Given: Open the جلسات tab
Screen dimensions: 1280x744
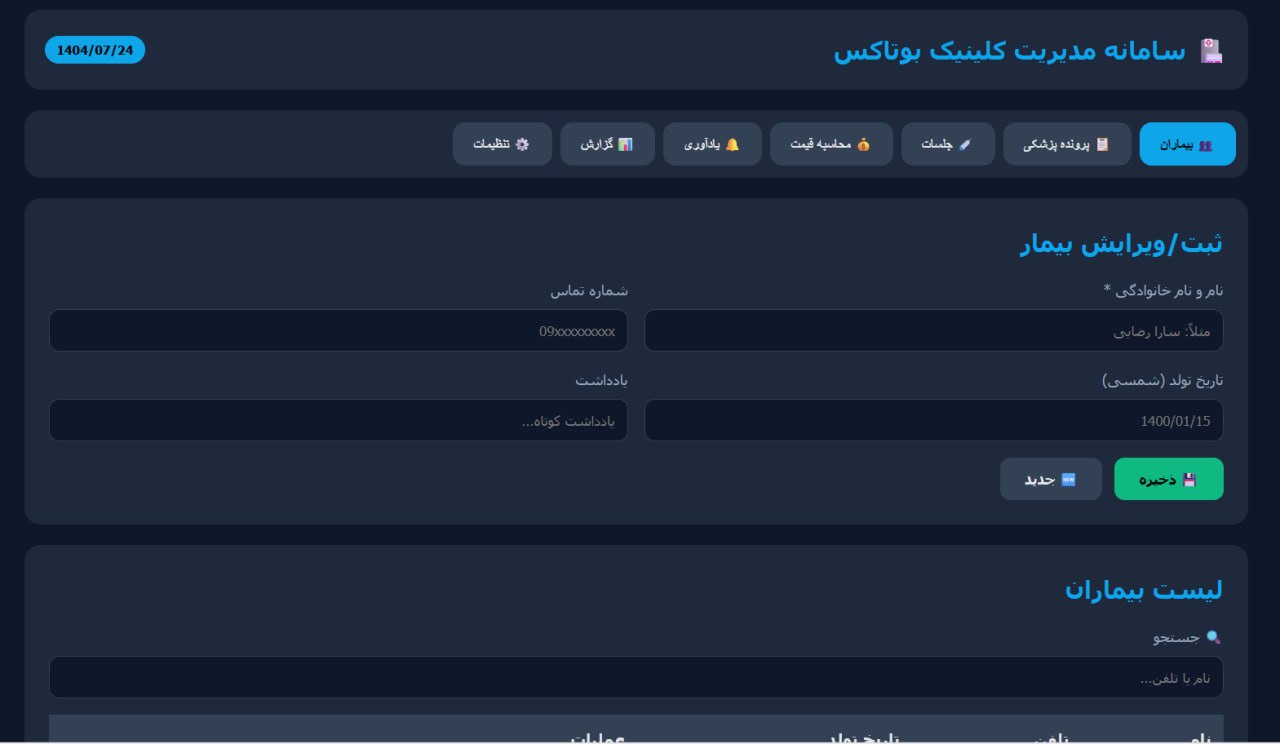Looking at the screenshot, I should (947, 144).
